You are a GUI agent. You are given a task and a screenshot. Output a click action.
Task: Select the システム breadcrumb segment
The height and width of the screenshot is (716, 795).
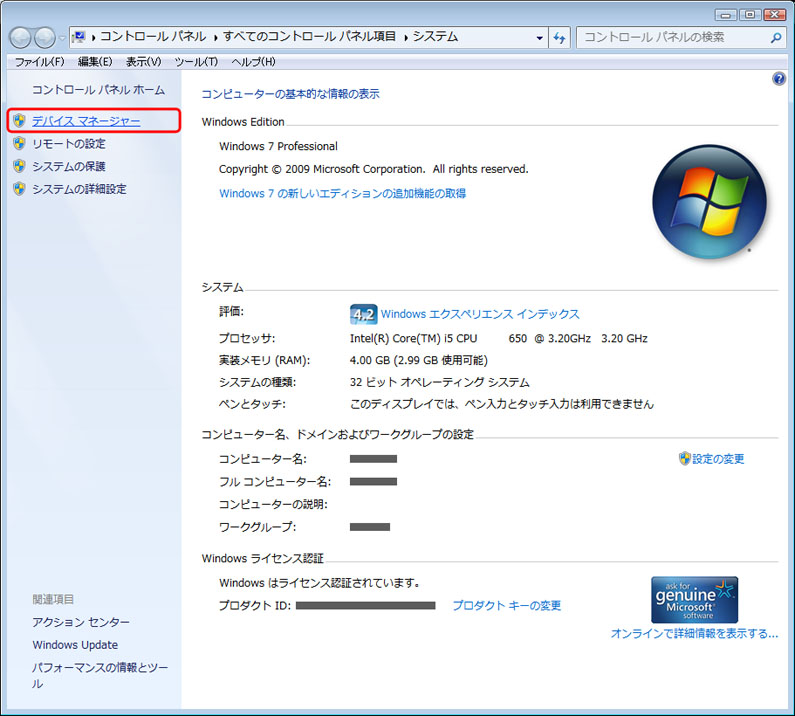(x=436, y=37)
